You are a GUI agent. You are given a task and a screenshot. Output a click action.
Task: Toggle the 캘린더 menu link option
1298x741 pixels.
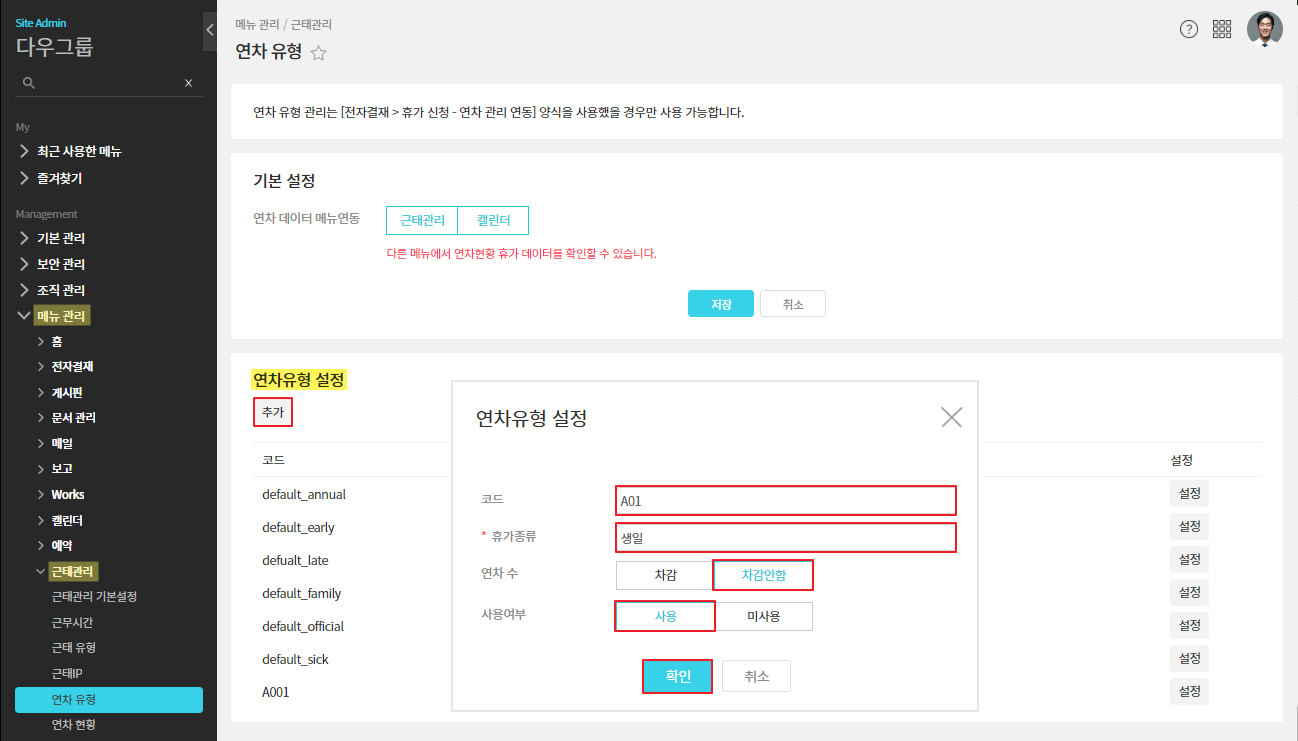pyautogui.click(x=493, y=220)
